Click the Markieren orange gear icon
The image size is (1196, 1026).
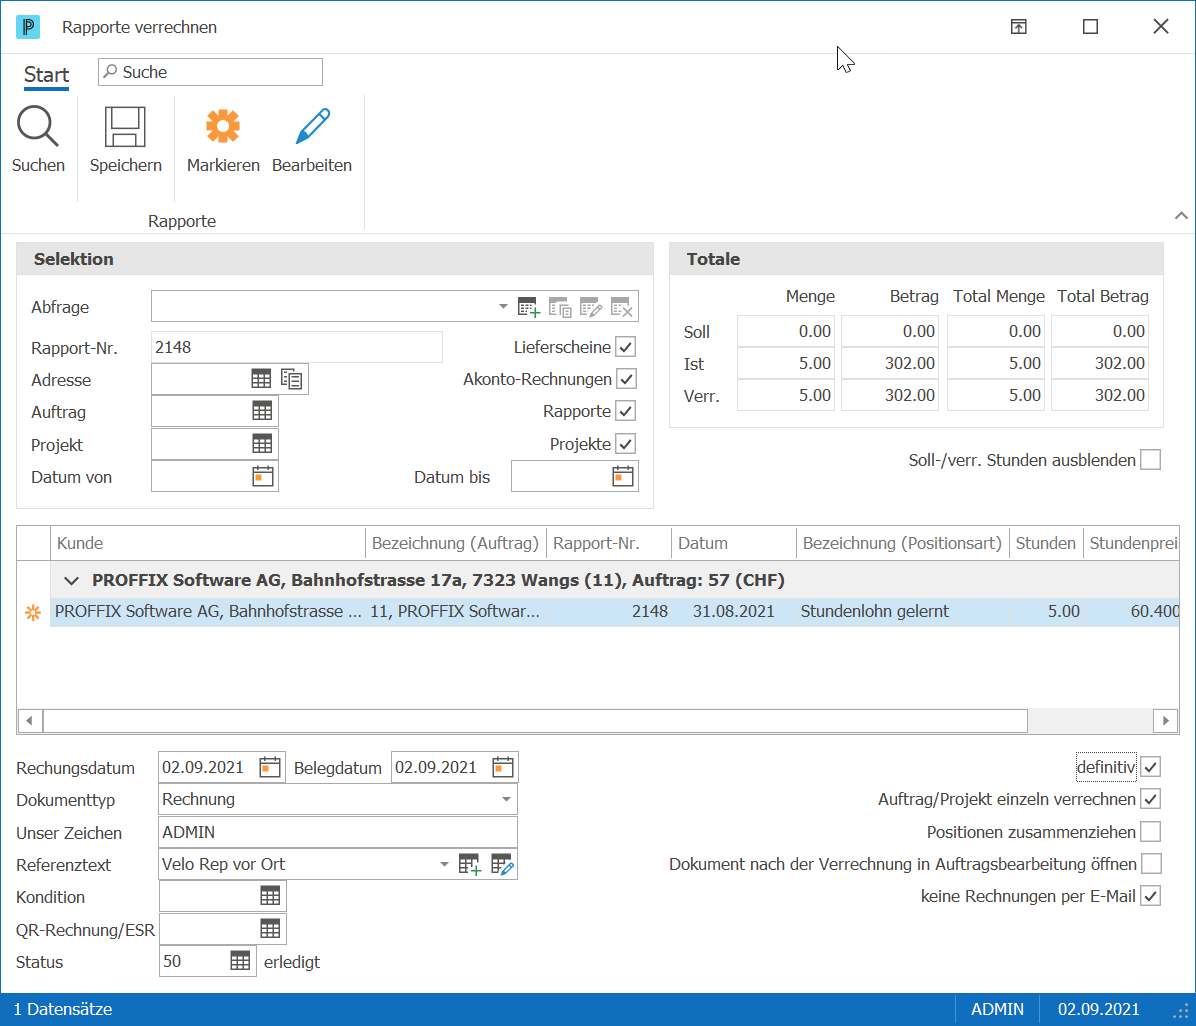tap(223, 126)
